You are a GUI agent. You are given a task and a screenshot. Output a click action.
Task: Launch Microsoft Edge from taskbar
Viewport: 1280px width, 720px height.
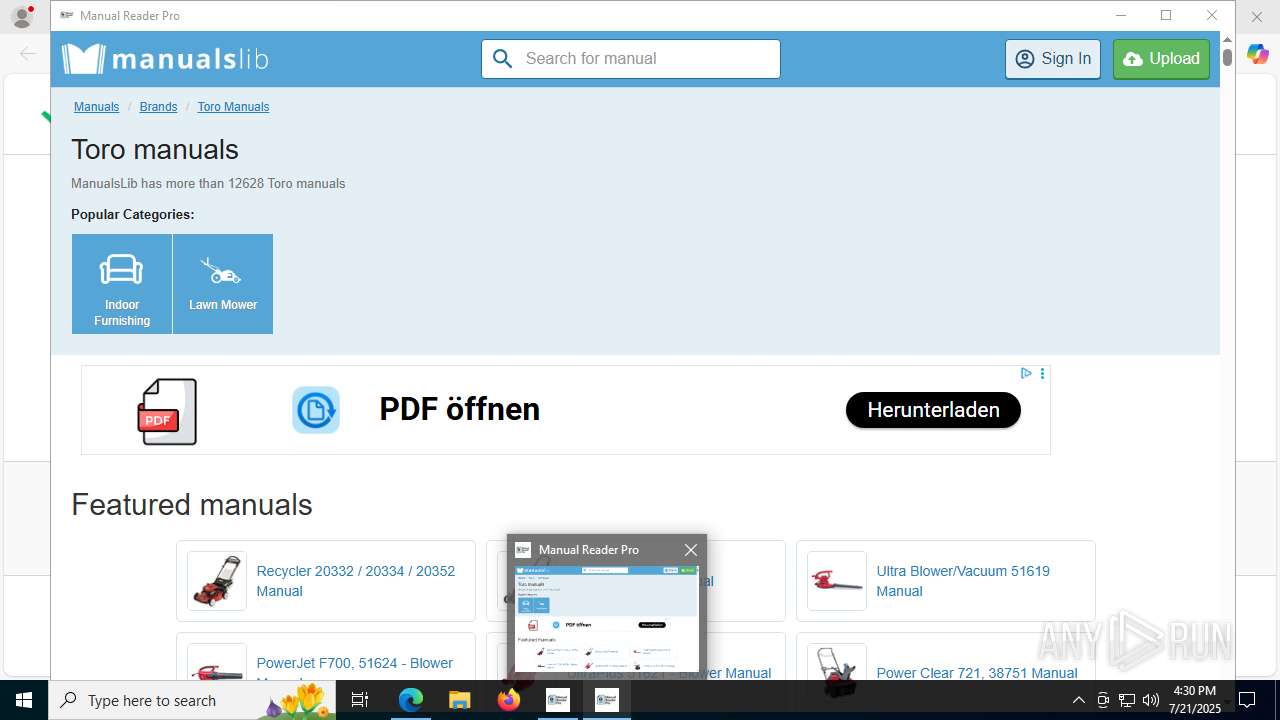point(411,700)
